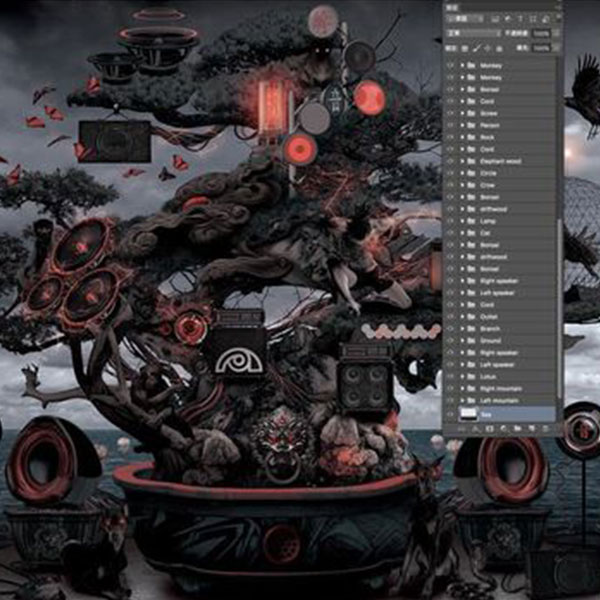
Task: Filter layers for shape layers
Action: pyautogui.click(x=533, y=19)
